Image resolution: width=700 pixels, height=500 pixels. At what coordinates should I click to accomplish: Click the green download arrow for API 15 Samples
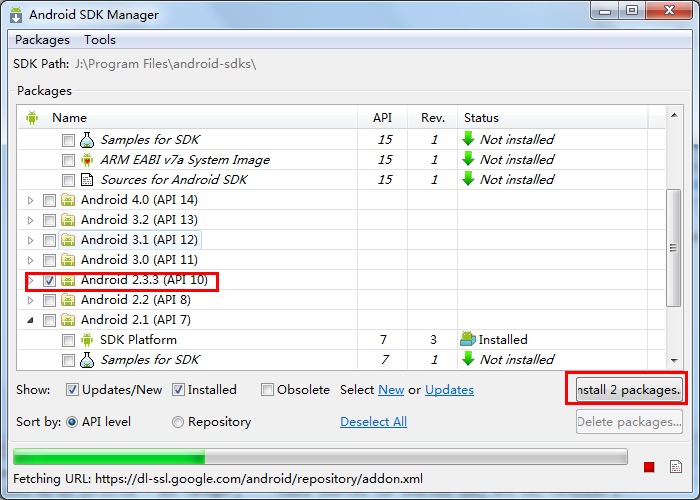coord(468,139)
